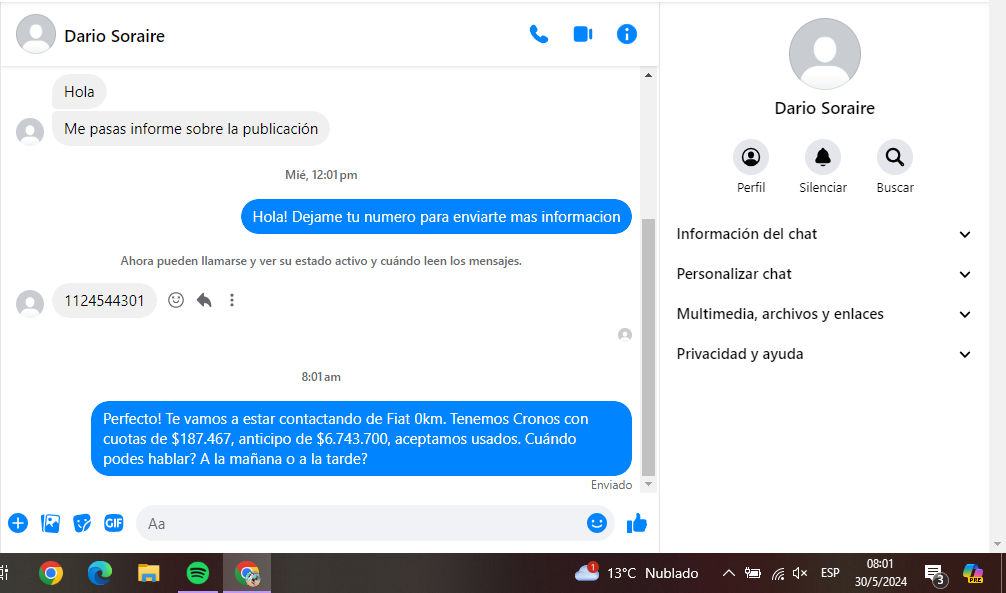Open Dario Soraire's profile from the side panel
The height and width of the screenshot is (593, 1006).
751,157
